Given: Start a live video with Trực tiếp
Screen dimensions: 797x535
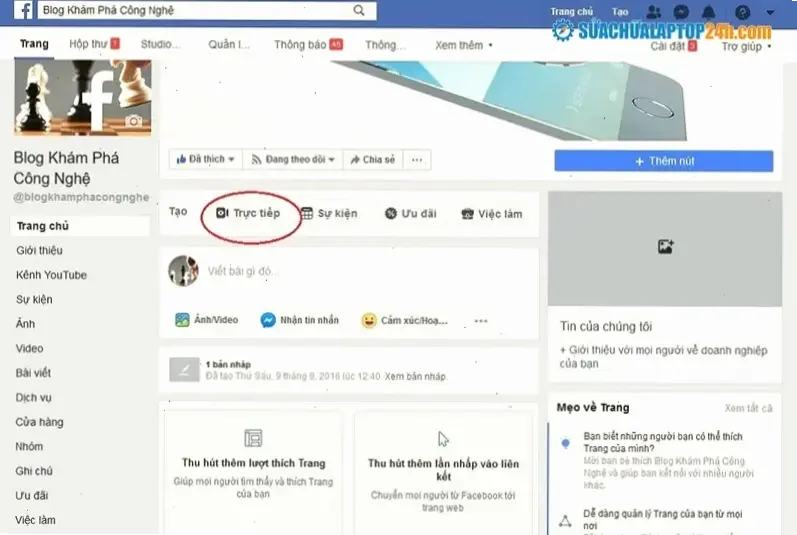Looking at the screenshot, I should click(x=249, y=213).
